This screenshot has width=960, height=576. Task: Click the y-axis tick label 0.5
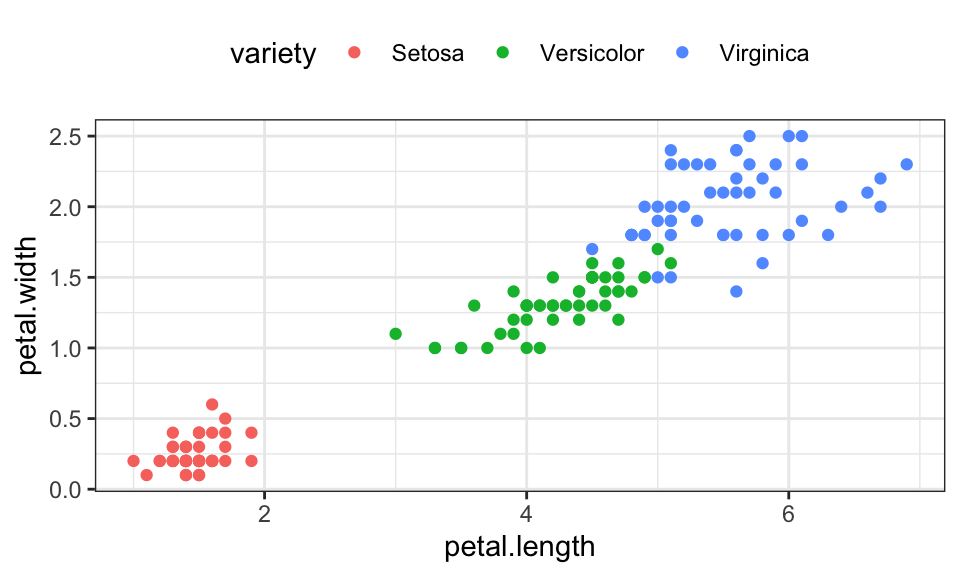point(67,419)
